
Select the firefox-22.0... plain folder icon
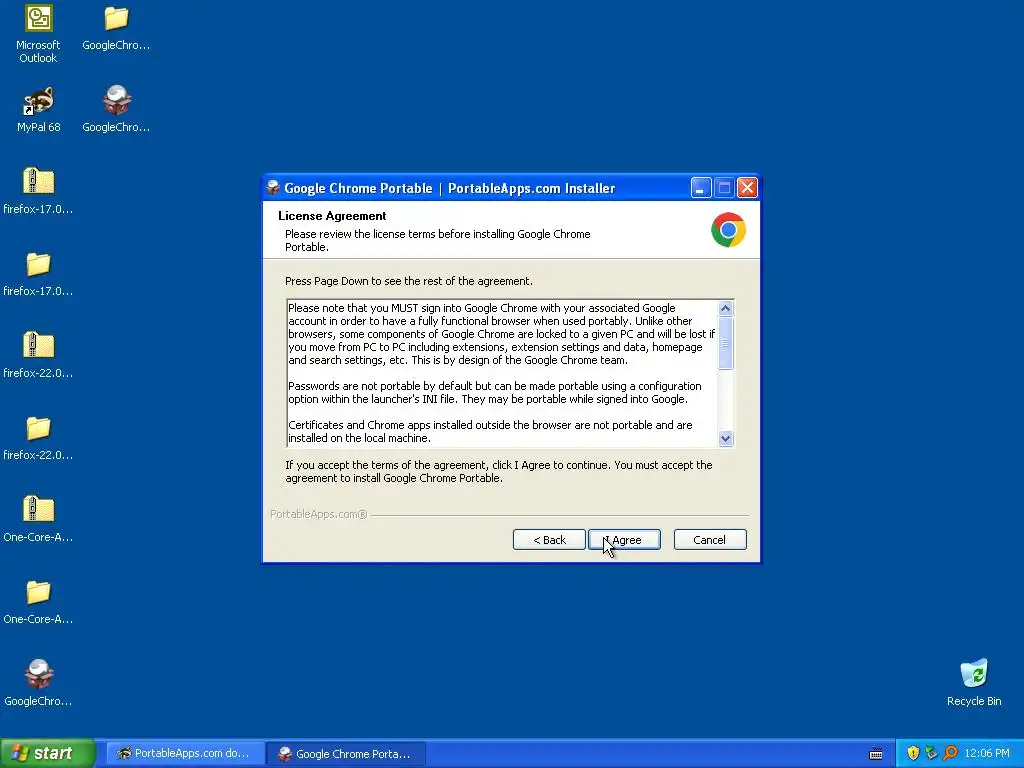pos(38,438)
